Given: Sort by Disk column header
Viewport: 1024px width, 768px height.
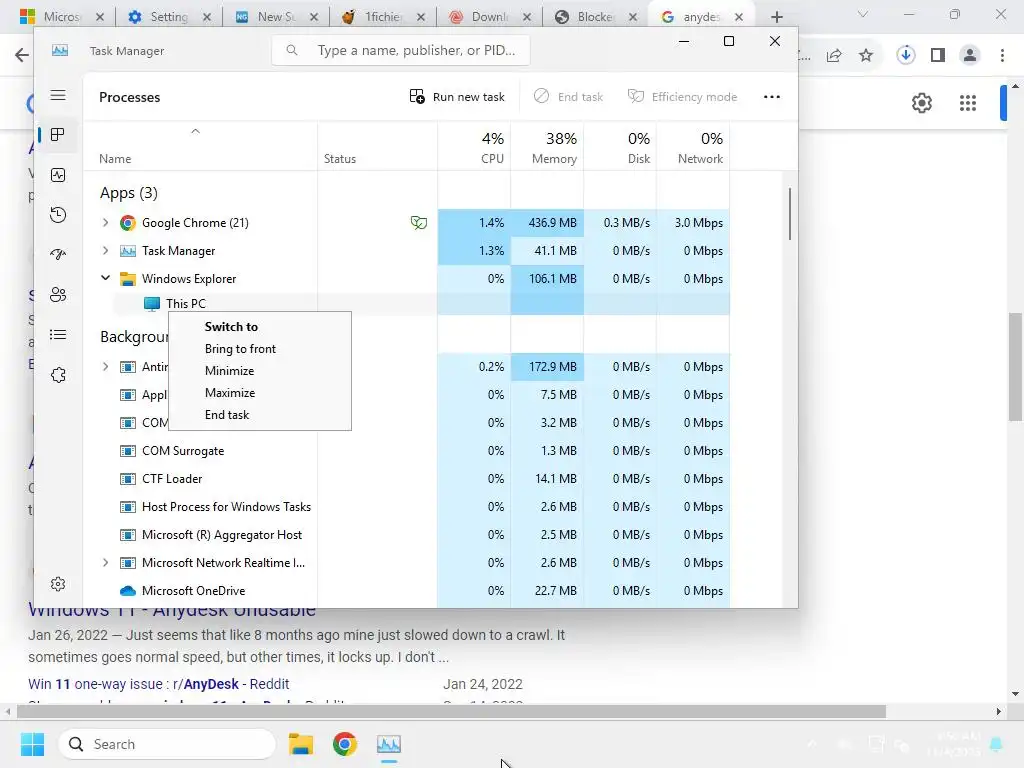Looking at the screenshot, I should pos(620,147).
